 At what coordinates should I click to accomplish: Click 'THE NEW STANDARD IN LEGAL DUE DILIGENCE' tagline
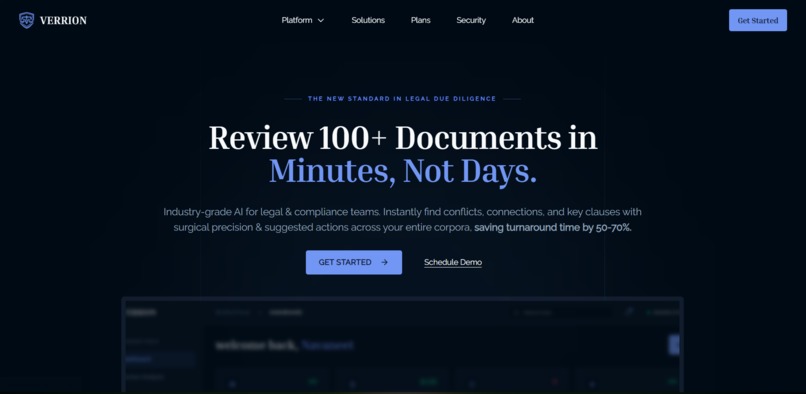(402, 99)
